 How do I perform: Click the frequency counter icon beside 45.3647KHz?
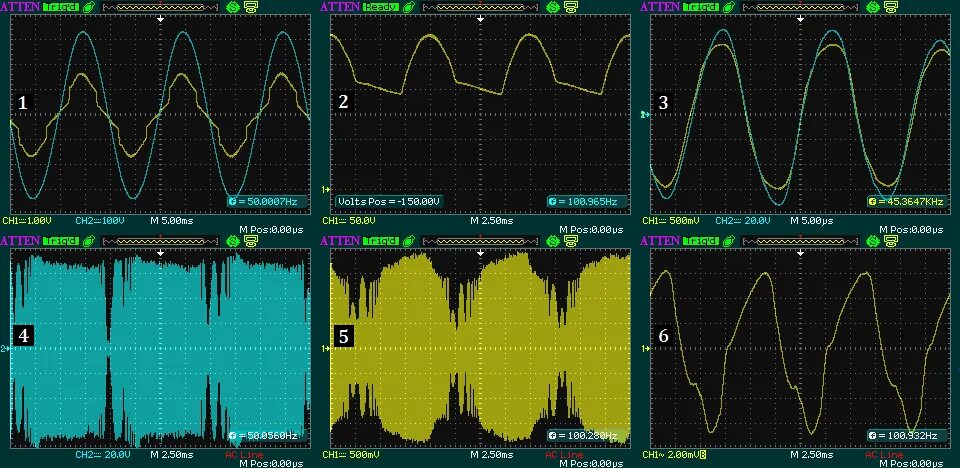point(871,202)
